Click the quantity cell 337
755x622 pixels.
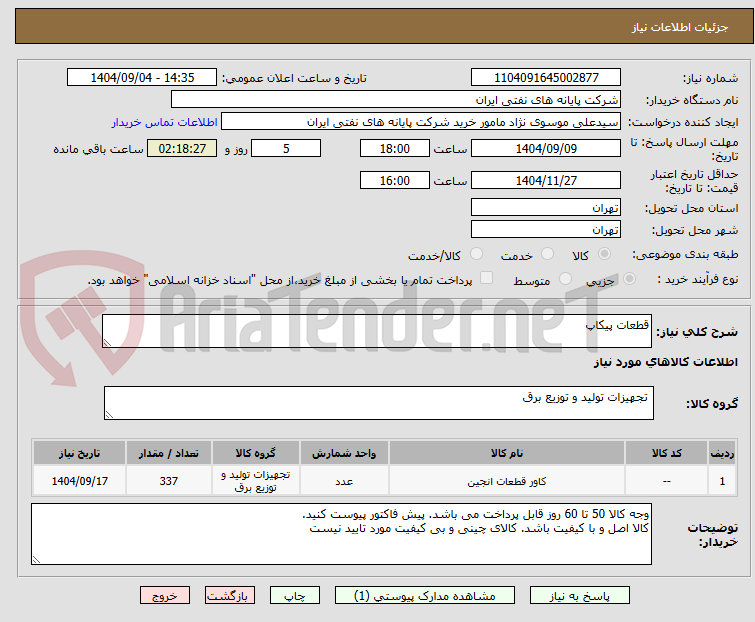tap(169, 481)
